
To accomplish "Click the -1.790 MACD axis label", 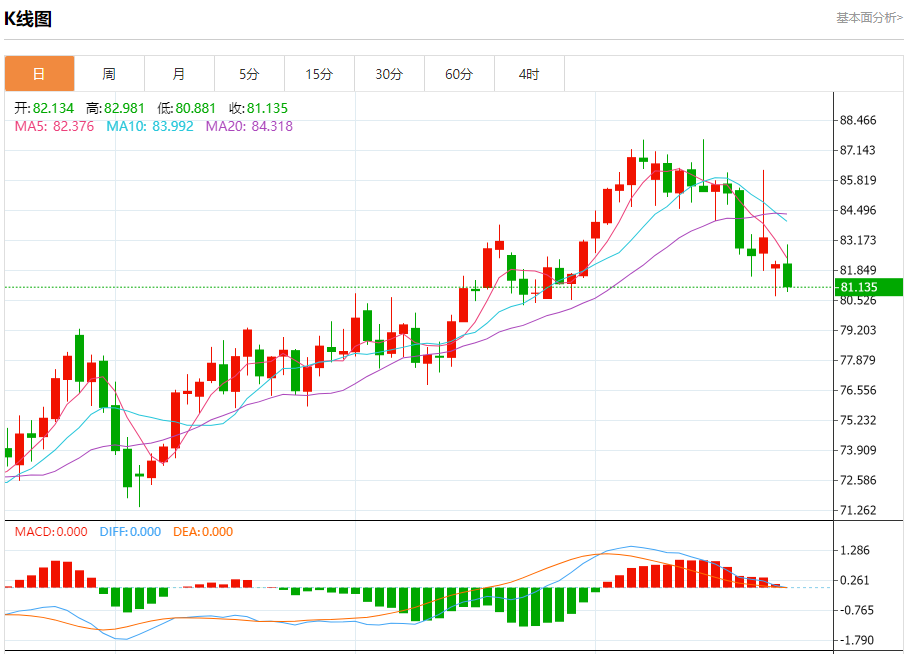I will (x=855, y=640).
